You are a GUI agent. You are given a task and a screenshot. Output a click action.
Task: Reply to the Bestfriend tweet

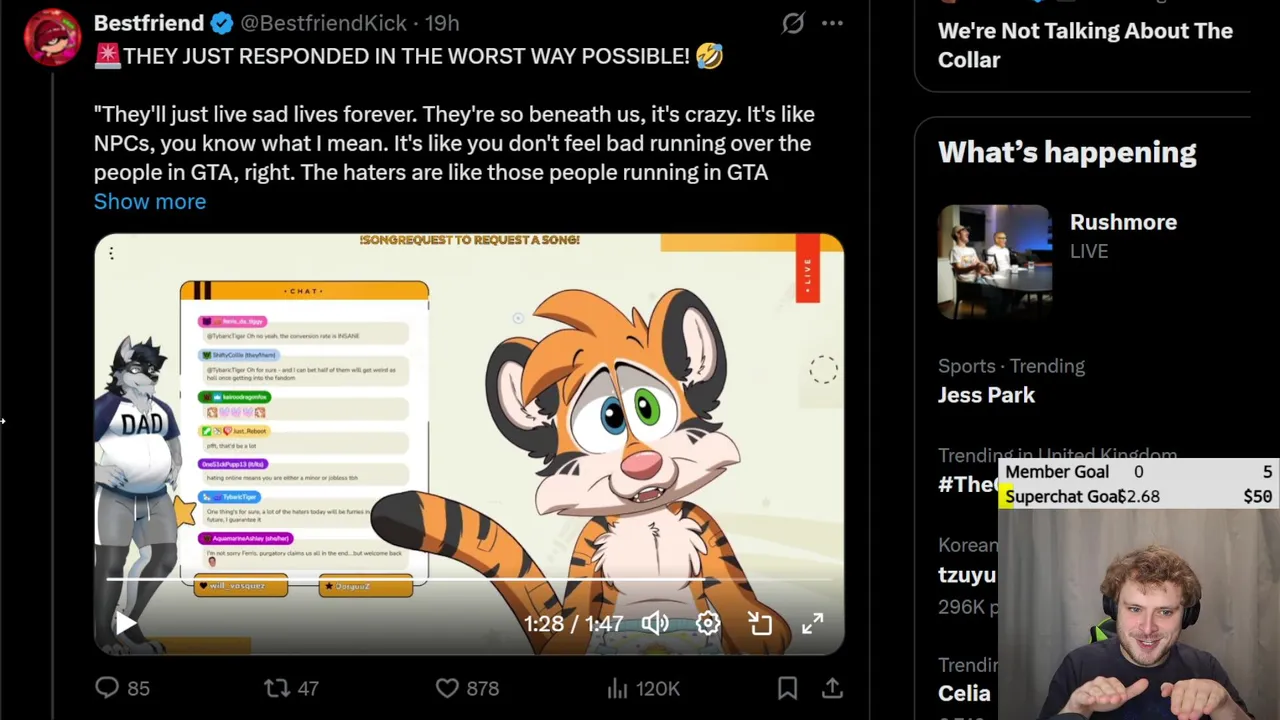[107, 688]
